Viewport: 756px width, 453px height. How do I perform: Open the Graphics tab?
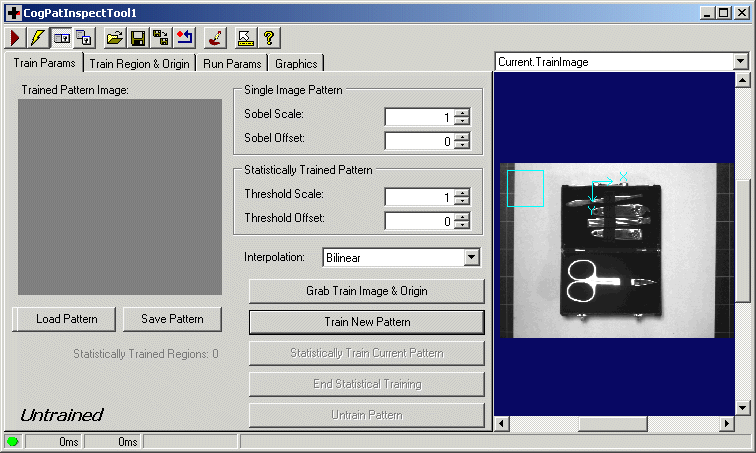pyautogui.click(x=296, y=64)
